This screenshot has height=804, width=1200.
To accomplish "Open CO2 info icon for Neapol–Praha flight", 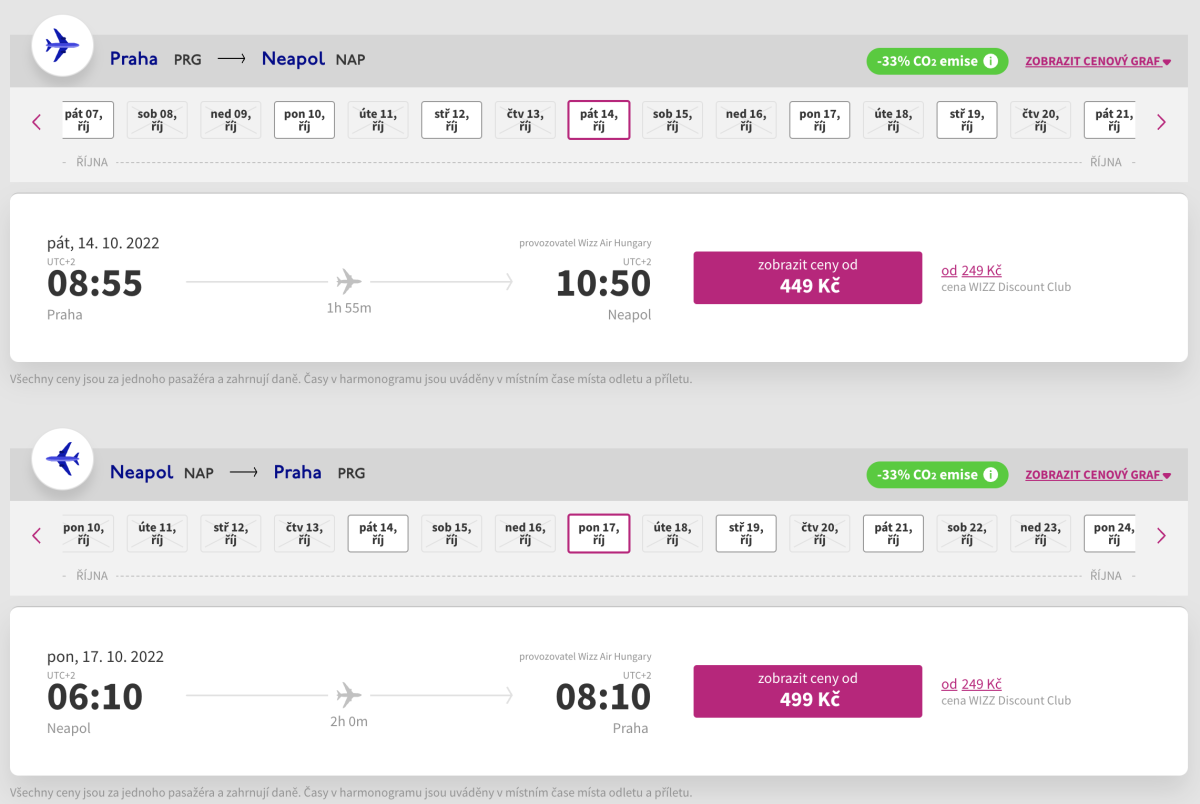I will pos(990,475).
